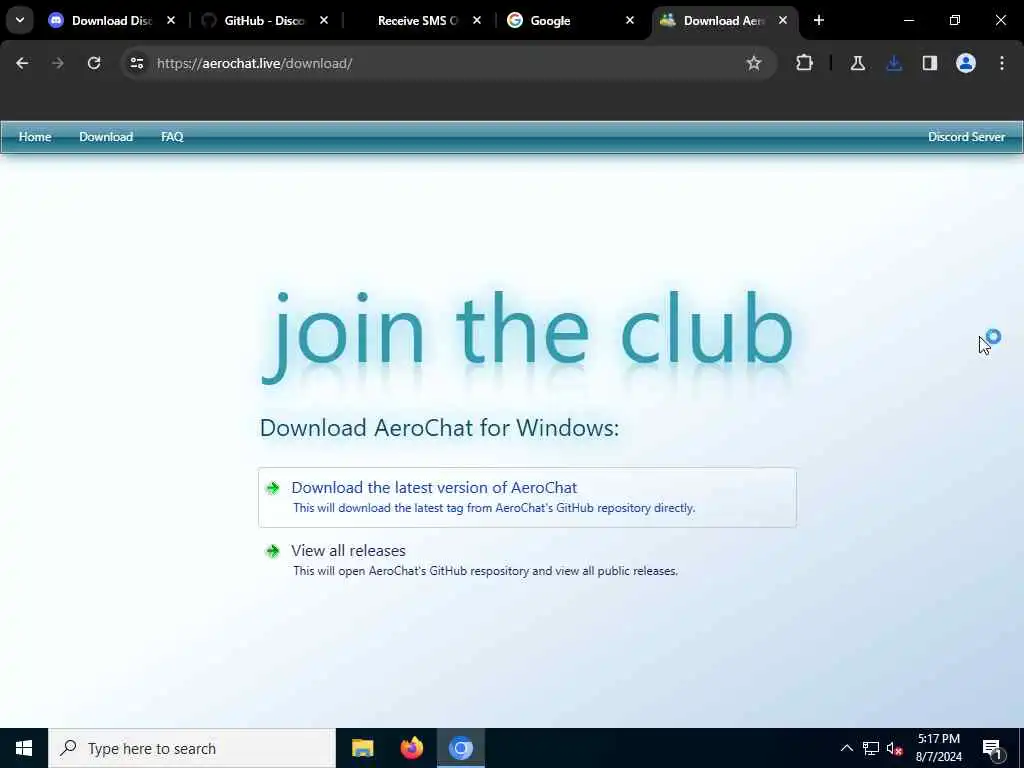The image size is (1024, 768).
Task: Select the Chrome taskbar icon
Action: pos(460,748)
